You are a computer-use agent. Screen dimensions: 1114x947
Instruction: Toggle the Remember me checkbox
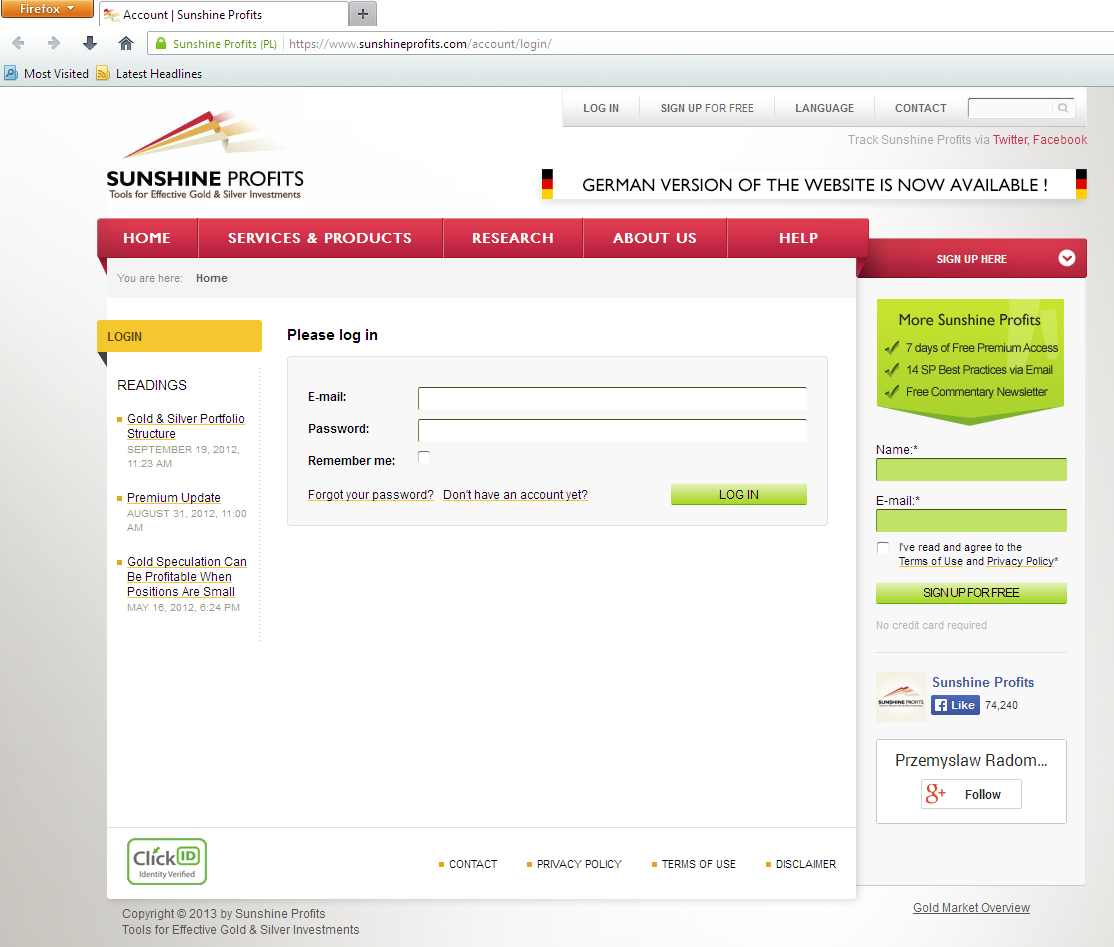click(424, 457)
